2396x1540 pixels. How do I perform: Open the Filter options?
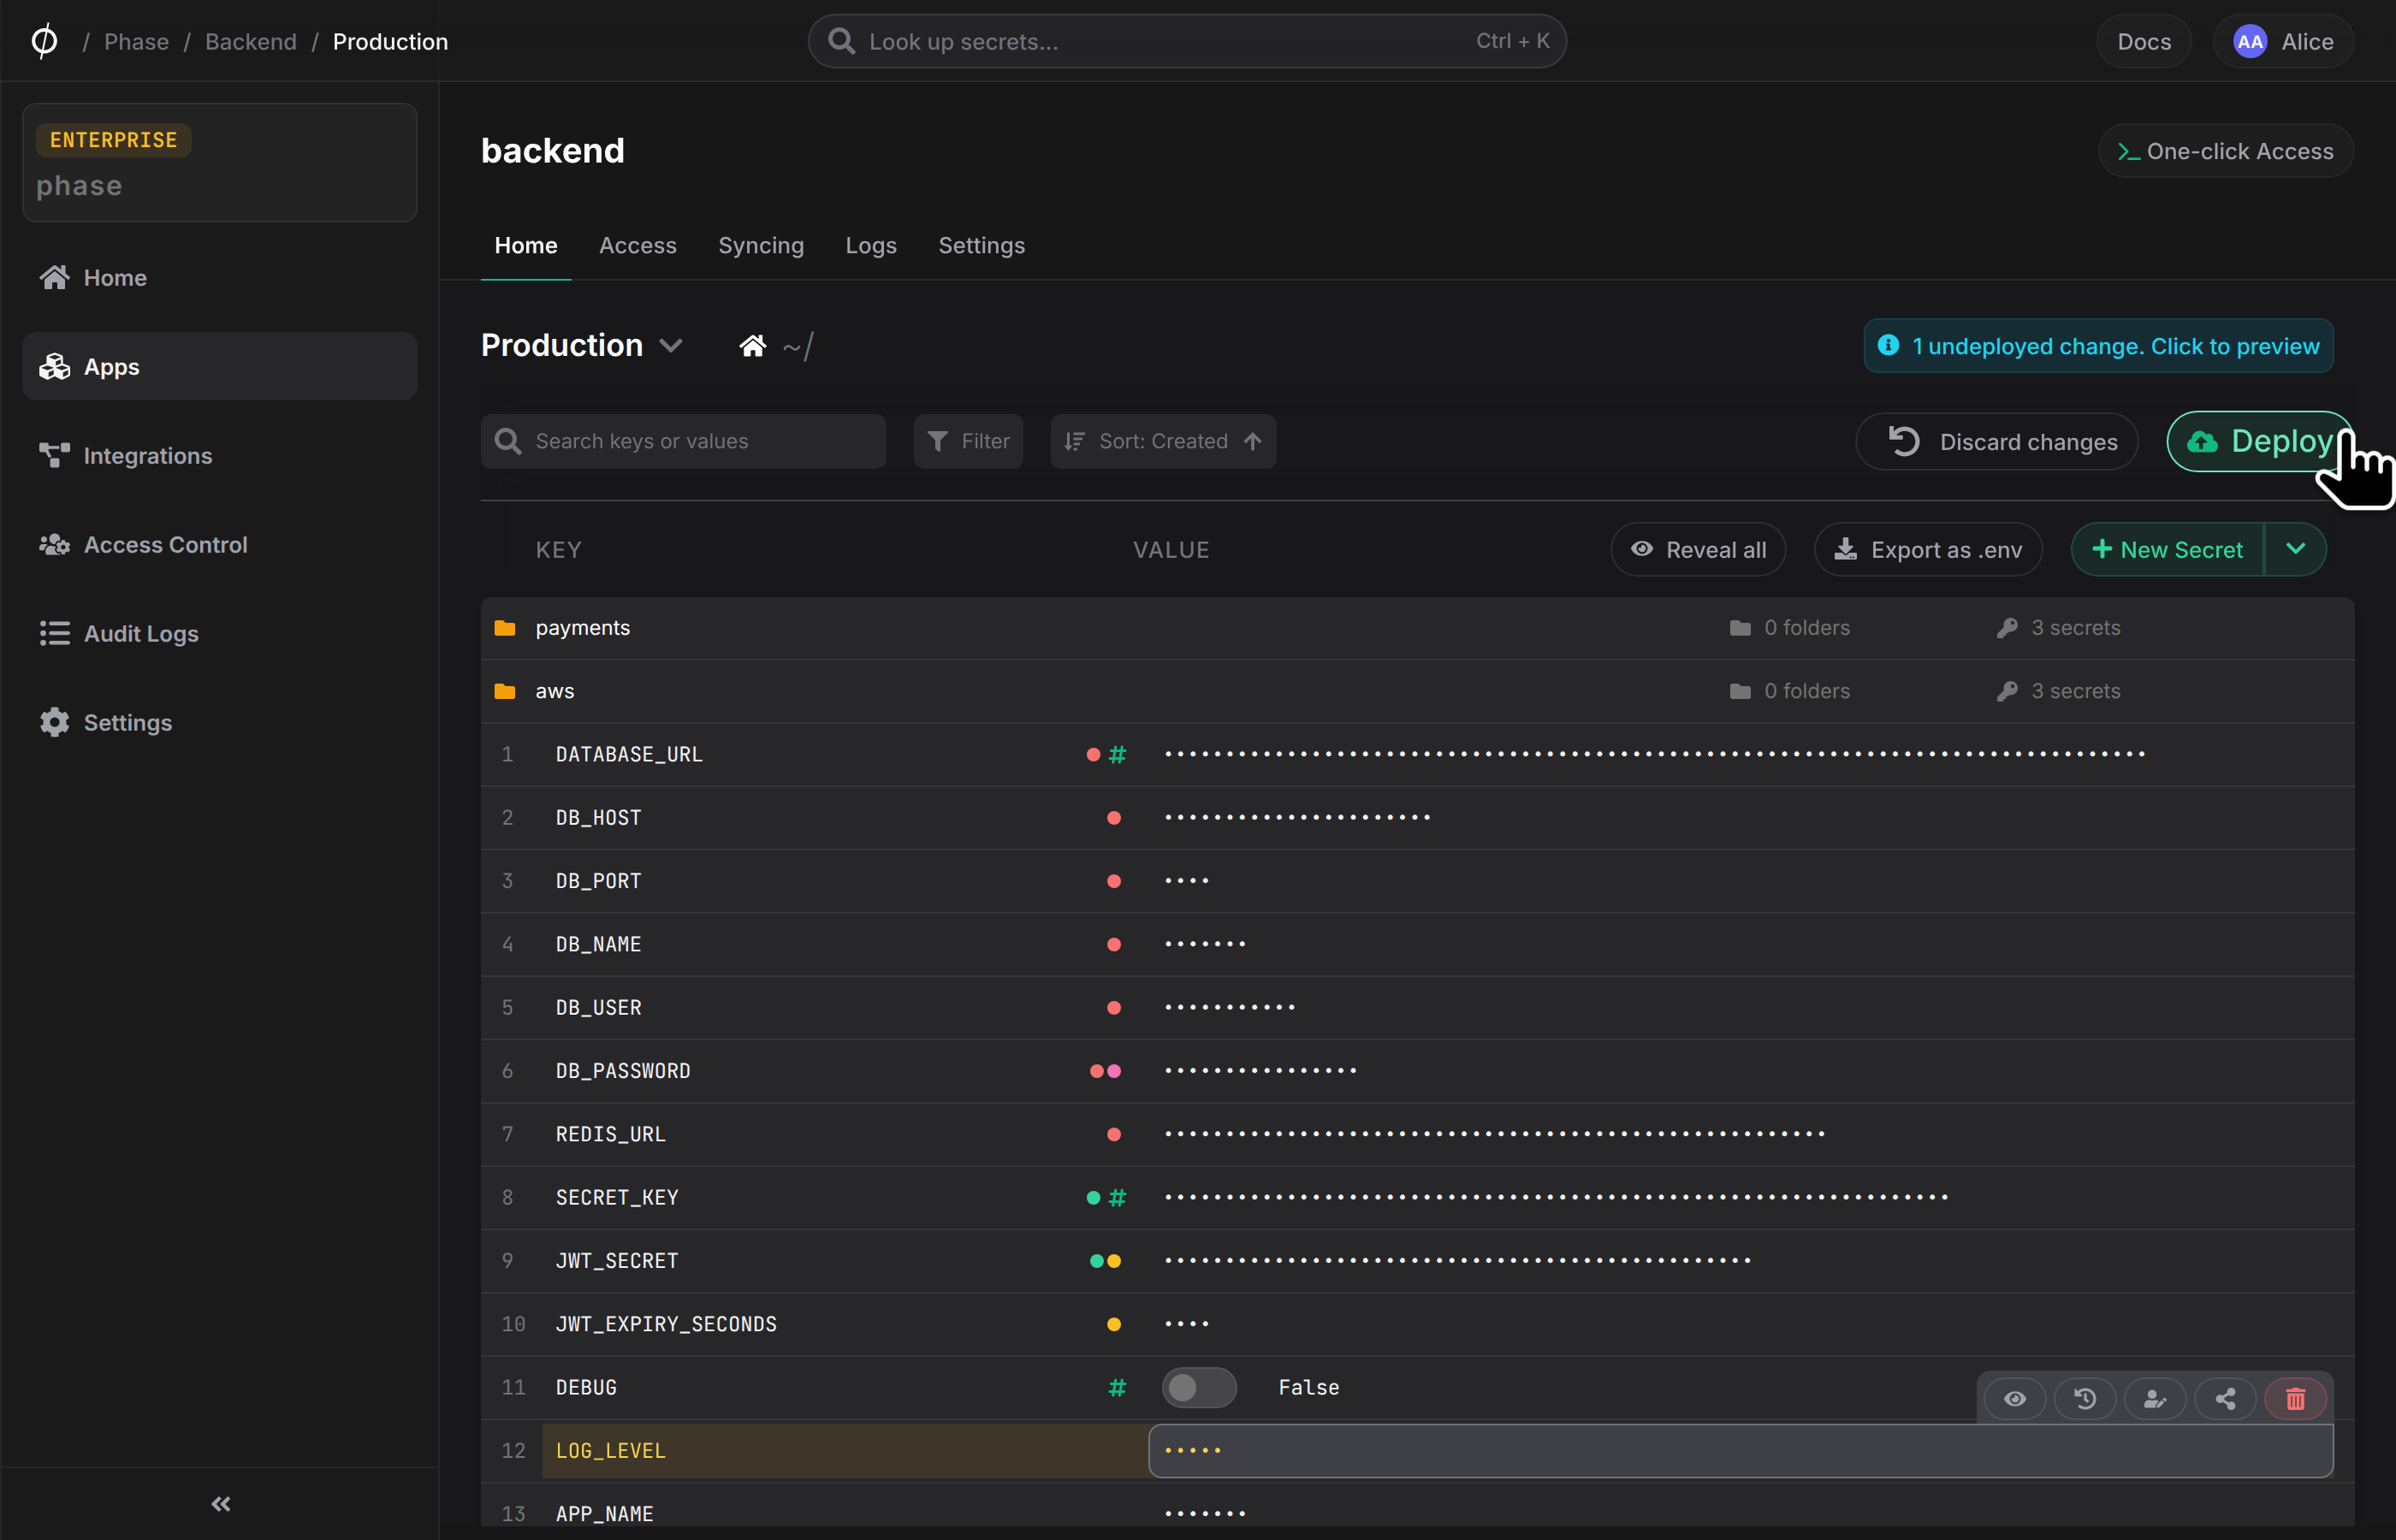click(x=968, y=441)
